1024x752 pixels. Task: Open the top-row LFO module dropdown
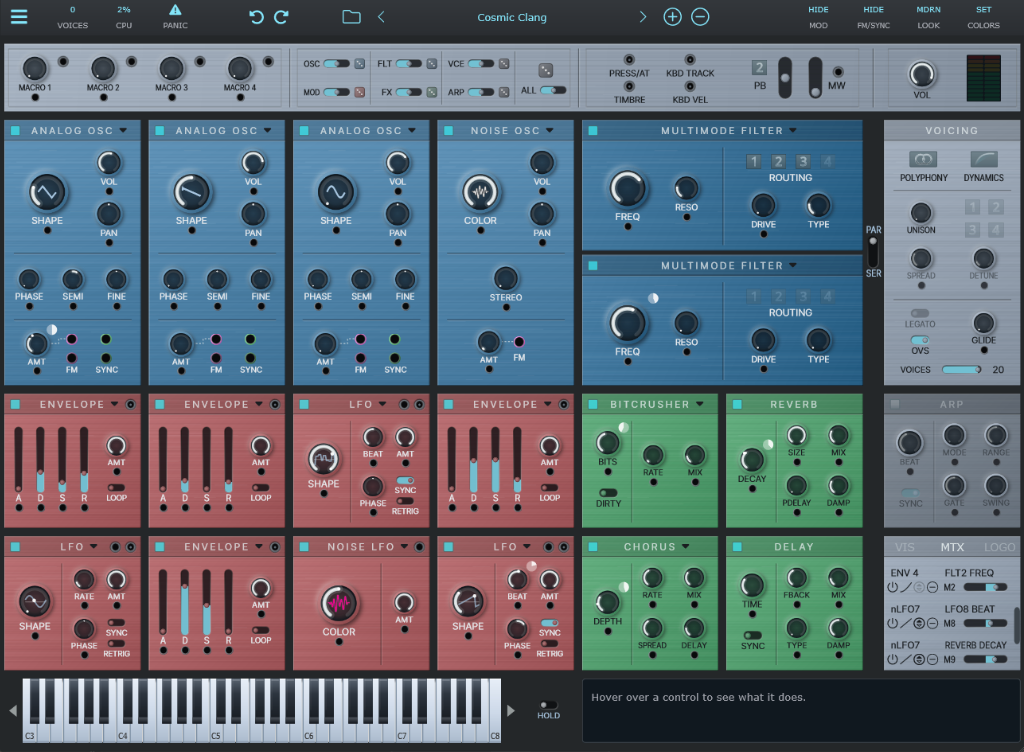click(x=383, y=404)
